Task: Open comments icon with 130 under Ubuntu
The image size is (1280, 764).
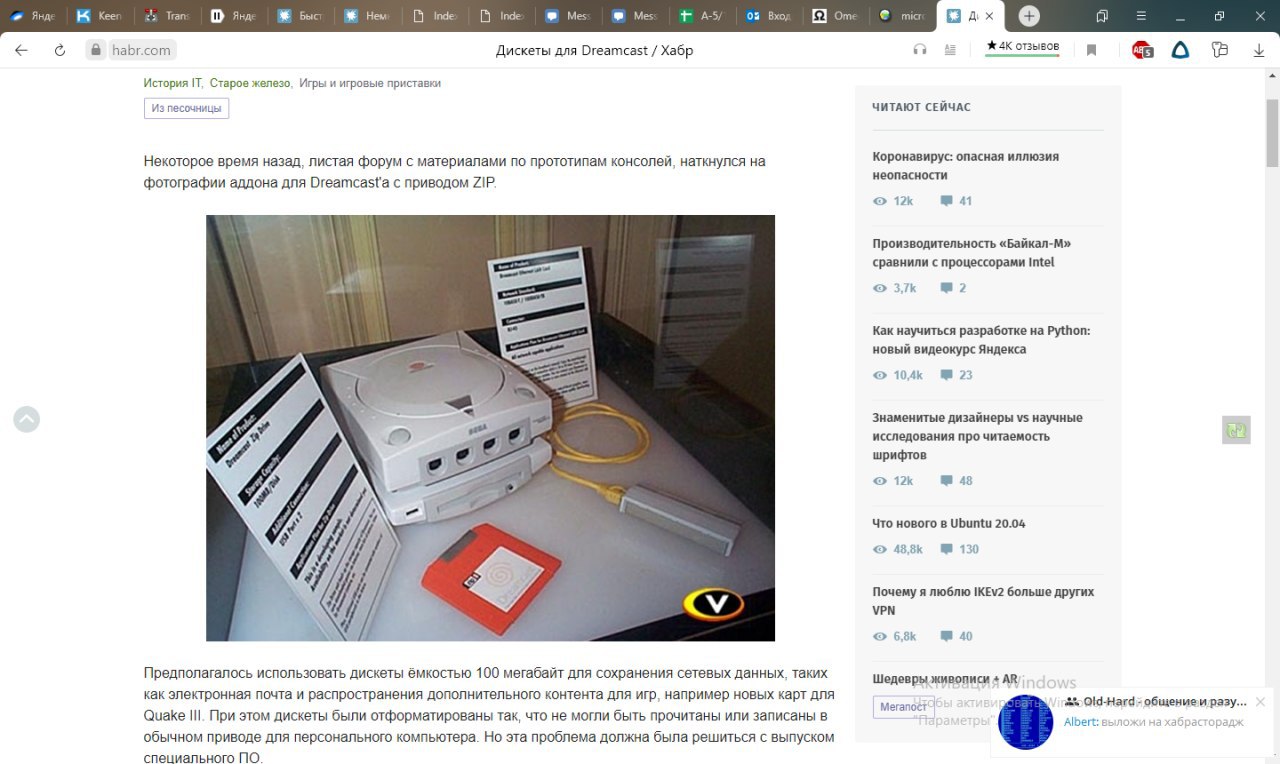Action: (946, 549)
